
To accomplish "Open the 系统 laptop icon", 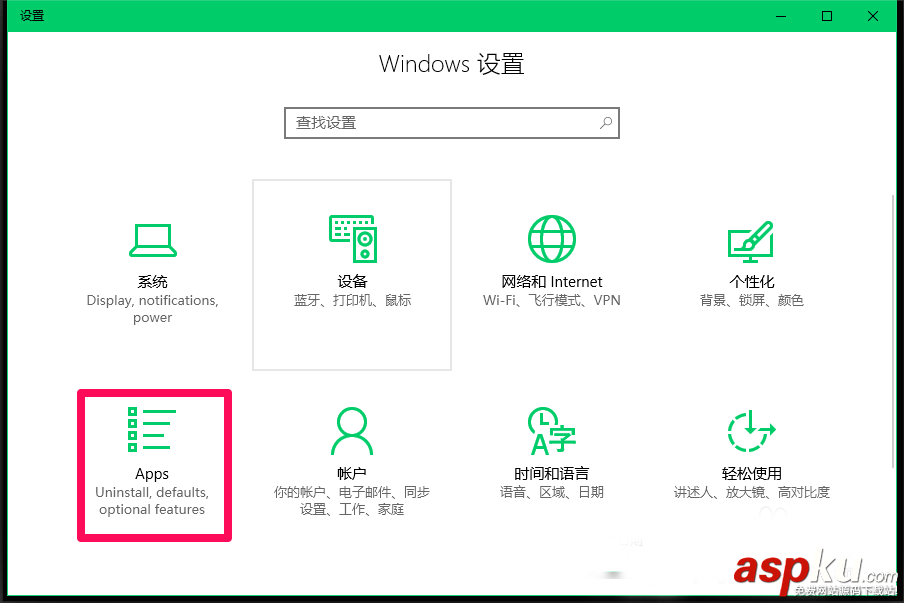I will point(153,240).
